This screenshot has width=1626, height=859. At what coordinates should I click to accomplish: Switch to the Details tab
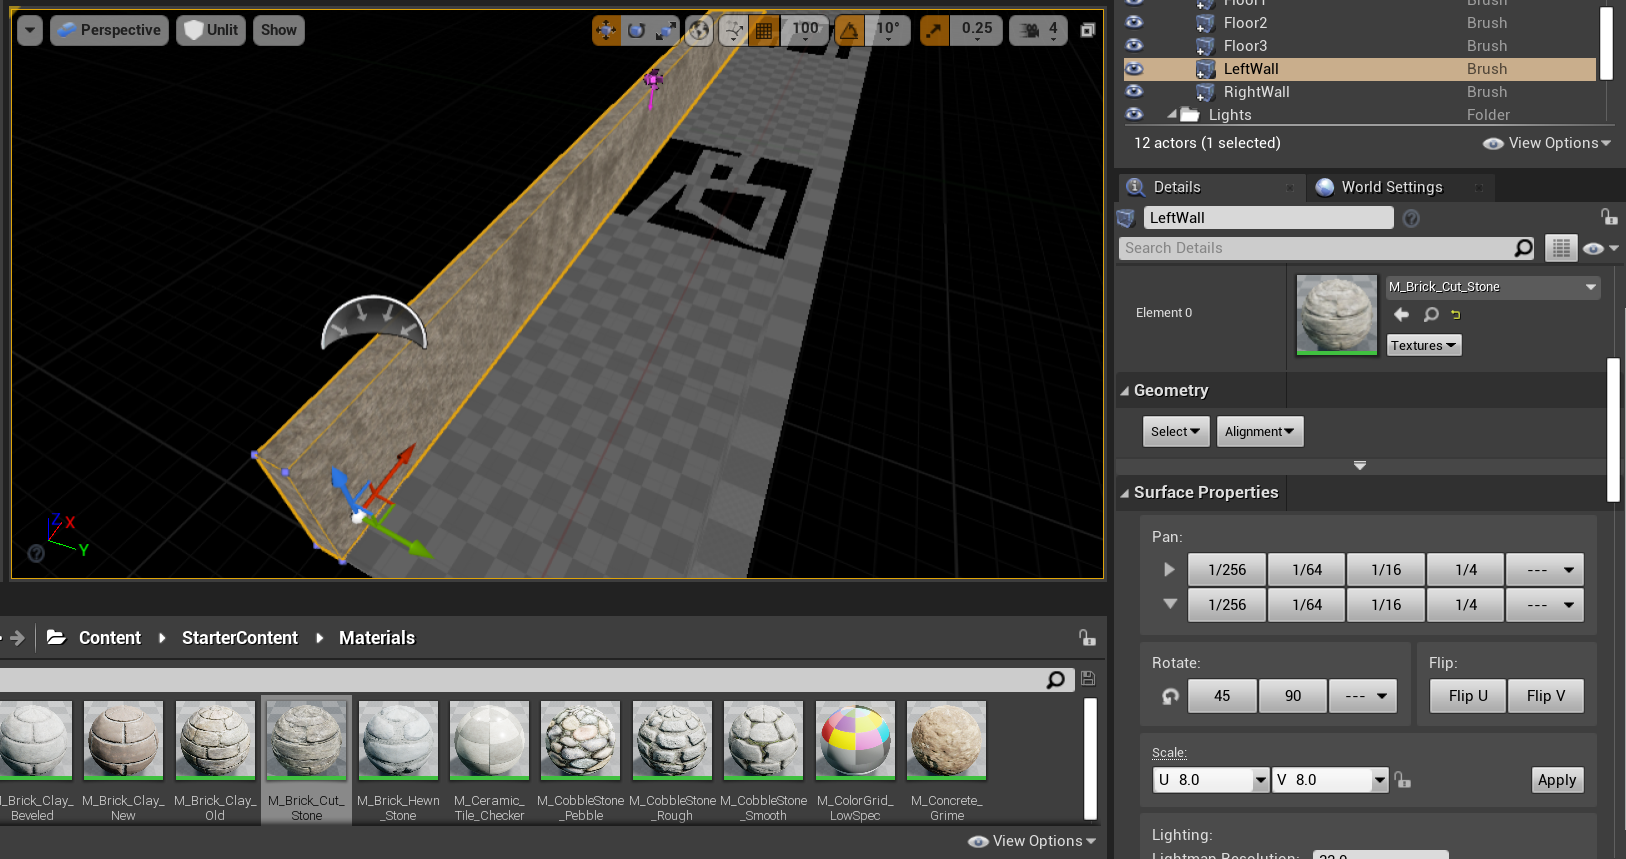(x=1177, y=187)
